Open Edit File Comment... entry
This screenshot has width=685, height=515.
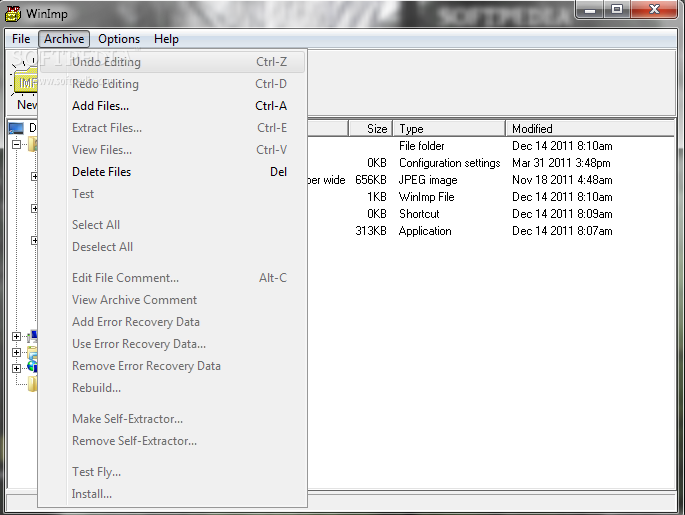click(x=172, y=278)
